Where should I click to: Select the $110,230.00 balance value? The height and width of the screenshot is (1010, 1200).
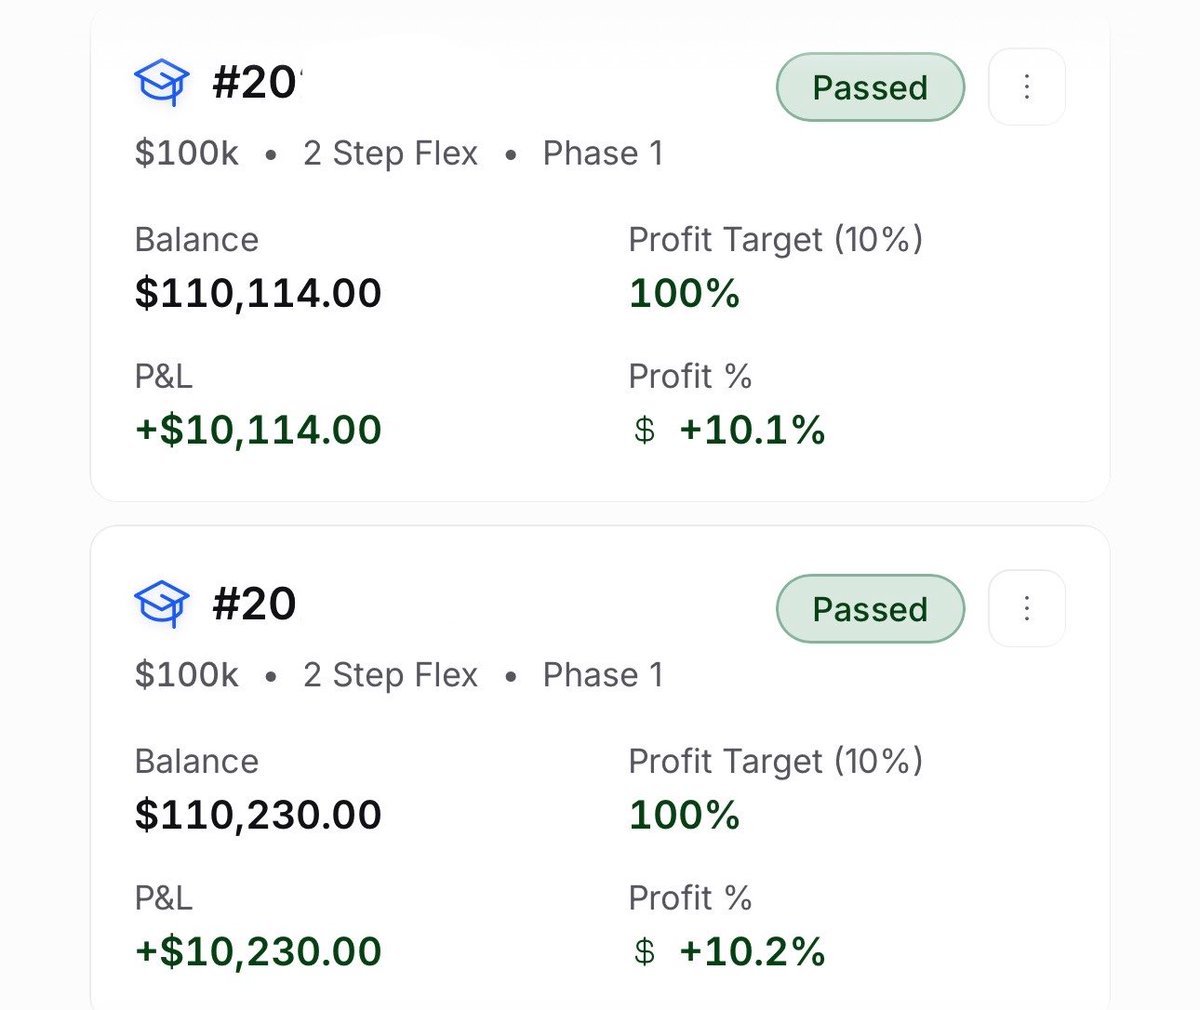tap(258, 815)
